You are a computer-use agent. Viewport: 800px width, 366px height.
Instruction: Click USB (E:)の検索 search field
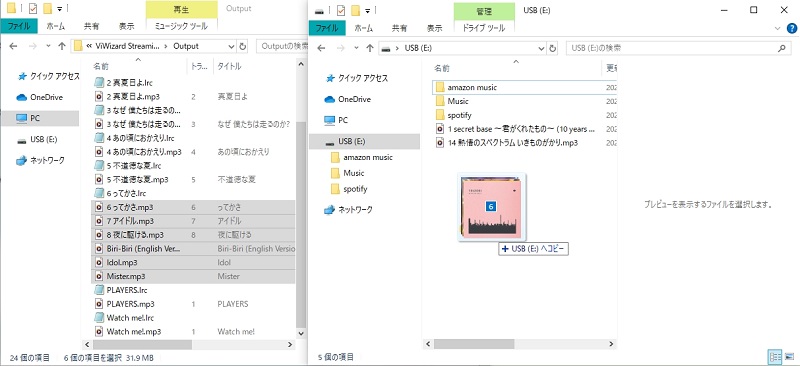[x=678, y=48]
